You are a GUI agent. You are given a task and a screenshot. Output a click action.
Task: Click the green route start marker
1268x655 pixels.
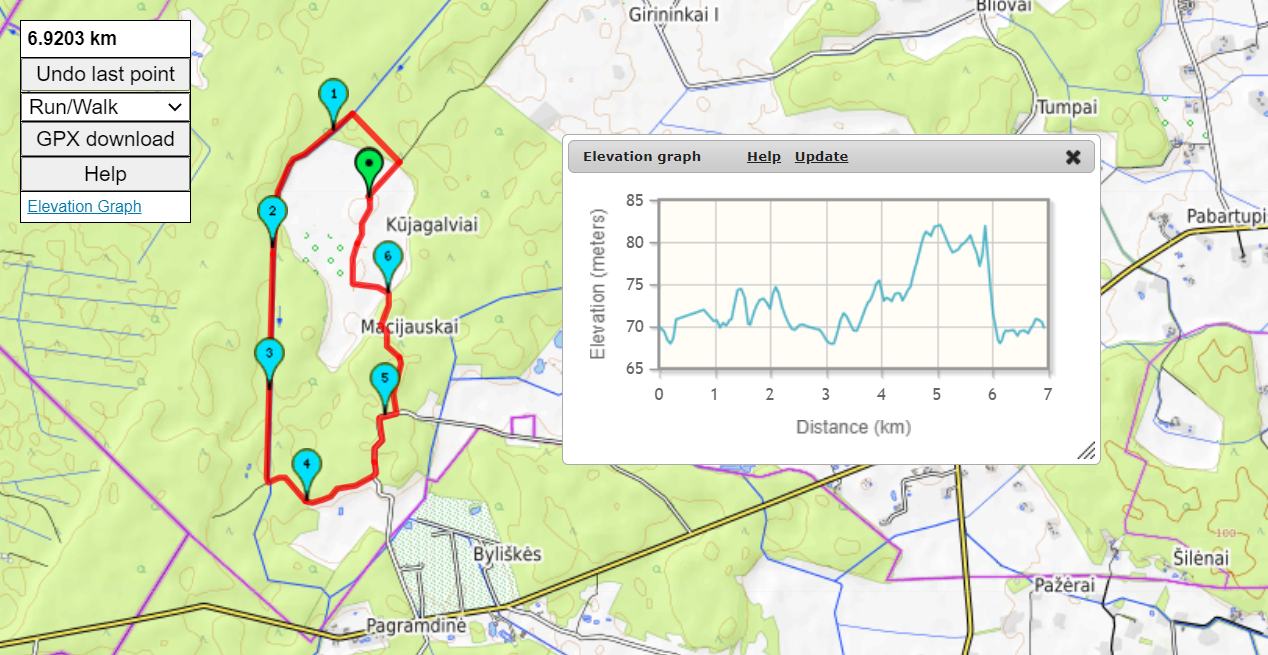click(x=369, y=165)
